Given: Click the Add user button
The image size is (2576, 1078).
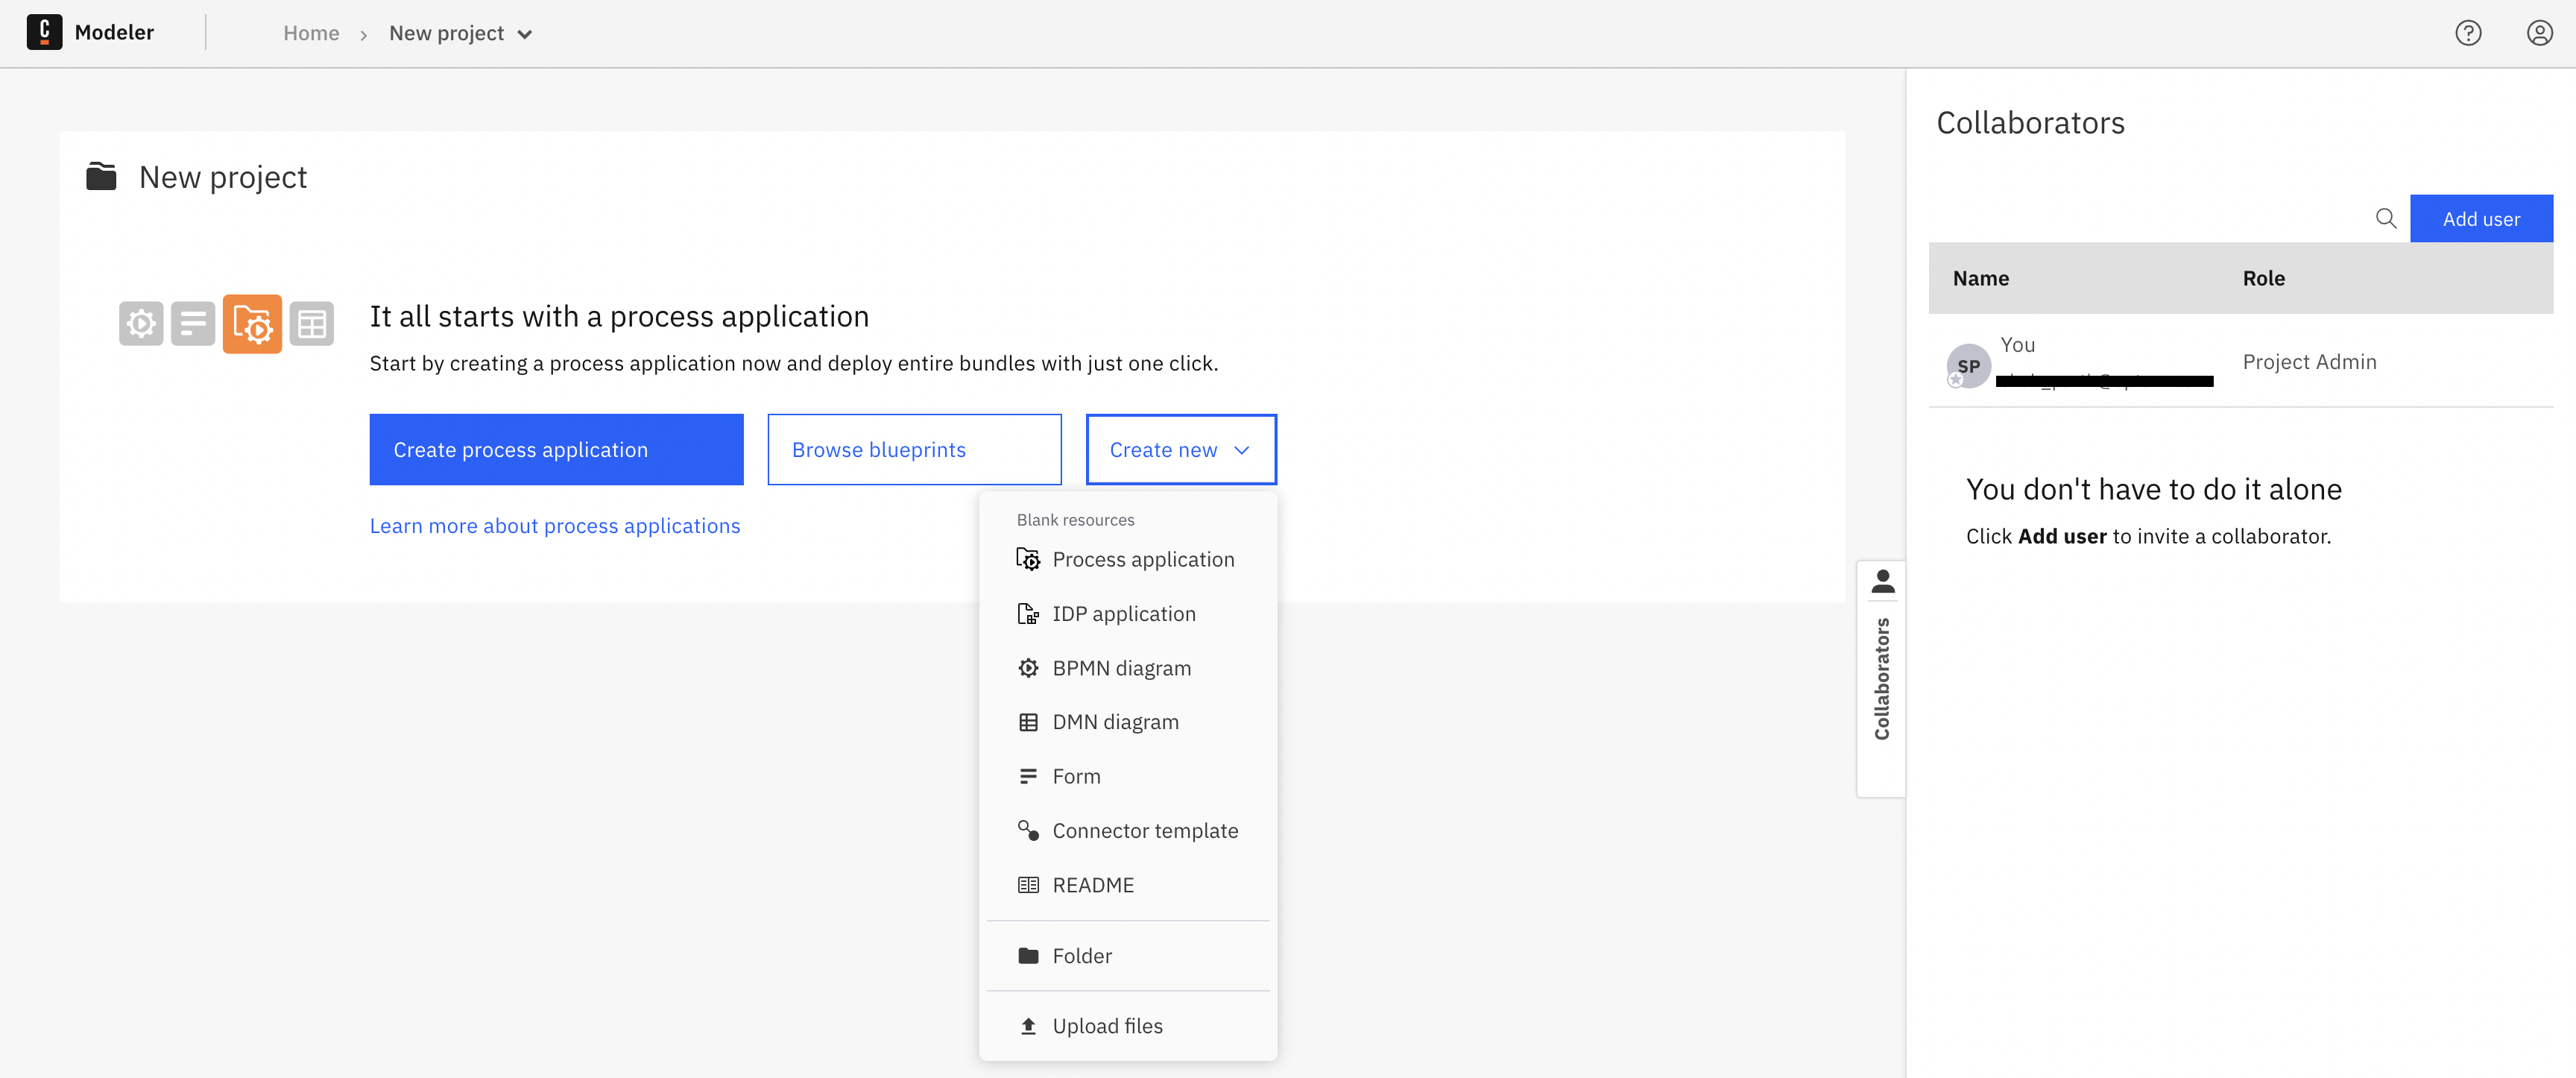Looking at the screenshot, I should coord(2481,218).
